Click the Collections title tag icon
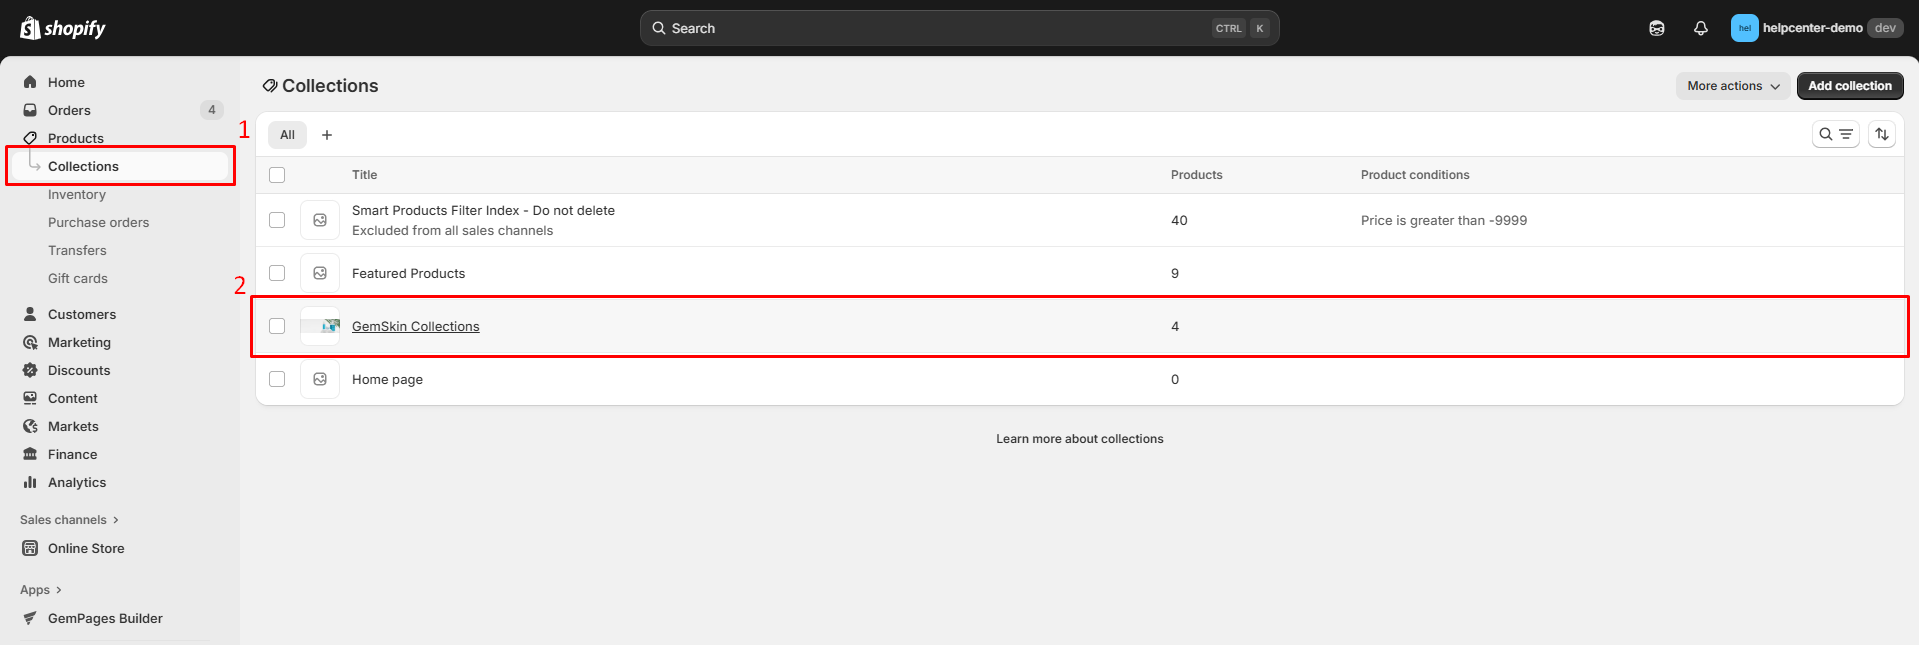Viewport: 1919px width, 645px height. pyautogui.click(x=270, y=86)
